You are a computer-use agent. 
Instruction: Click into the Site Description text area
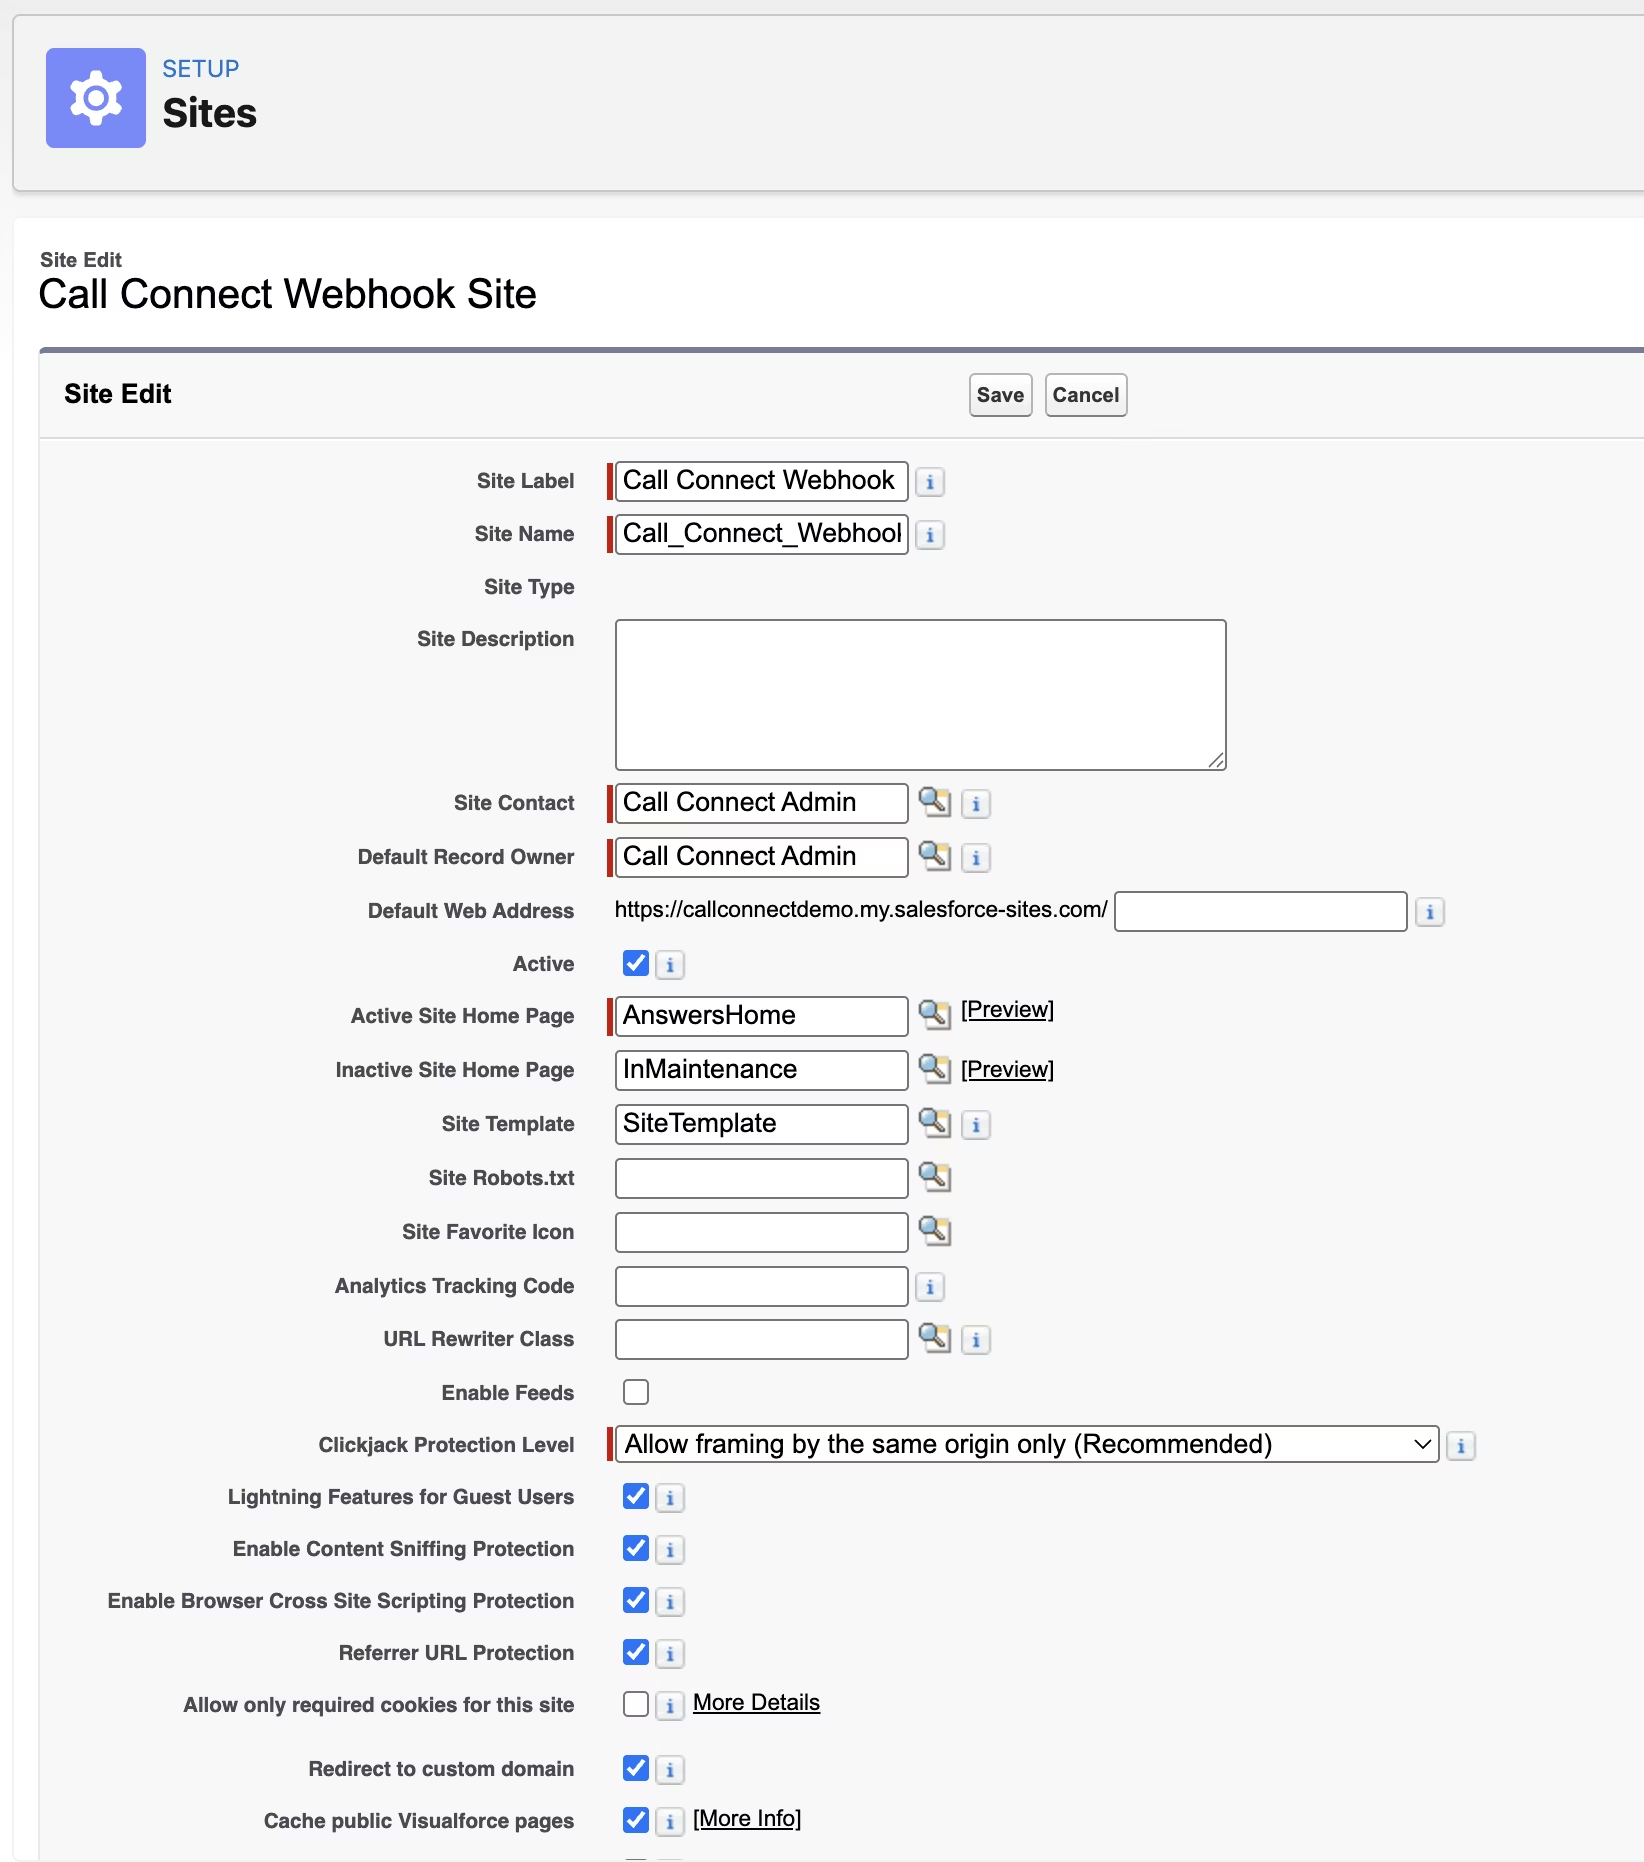921,695
